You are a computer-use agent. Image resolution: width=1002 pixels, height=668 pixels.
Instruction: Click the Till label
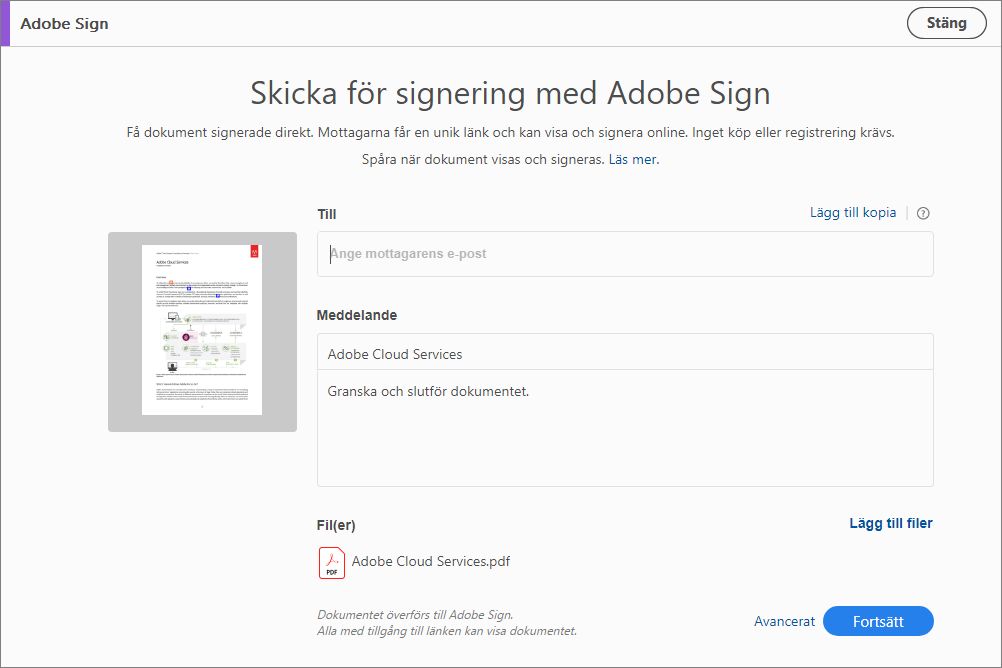[x=327, y=214]
